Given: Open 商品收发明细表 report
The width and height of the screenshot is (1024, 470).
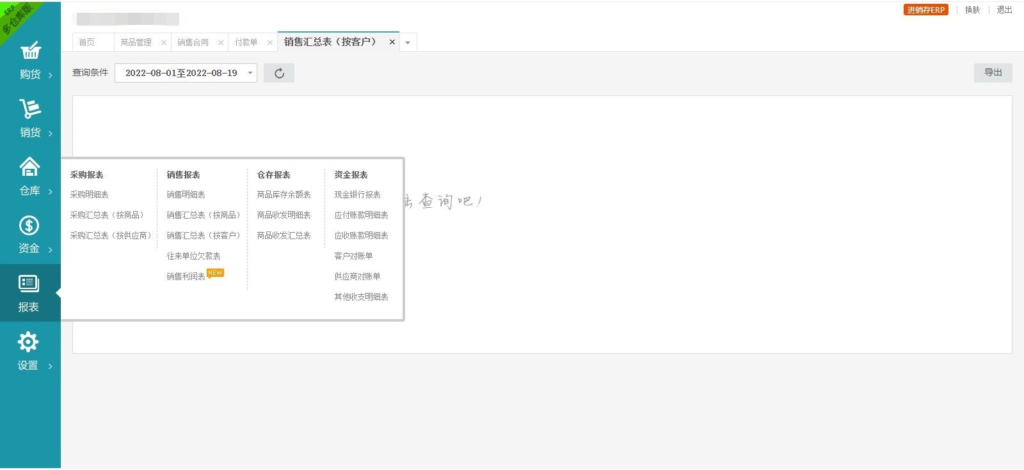Looking at the screenshot, I should [x=284, y=215].
